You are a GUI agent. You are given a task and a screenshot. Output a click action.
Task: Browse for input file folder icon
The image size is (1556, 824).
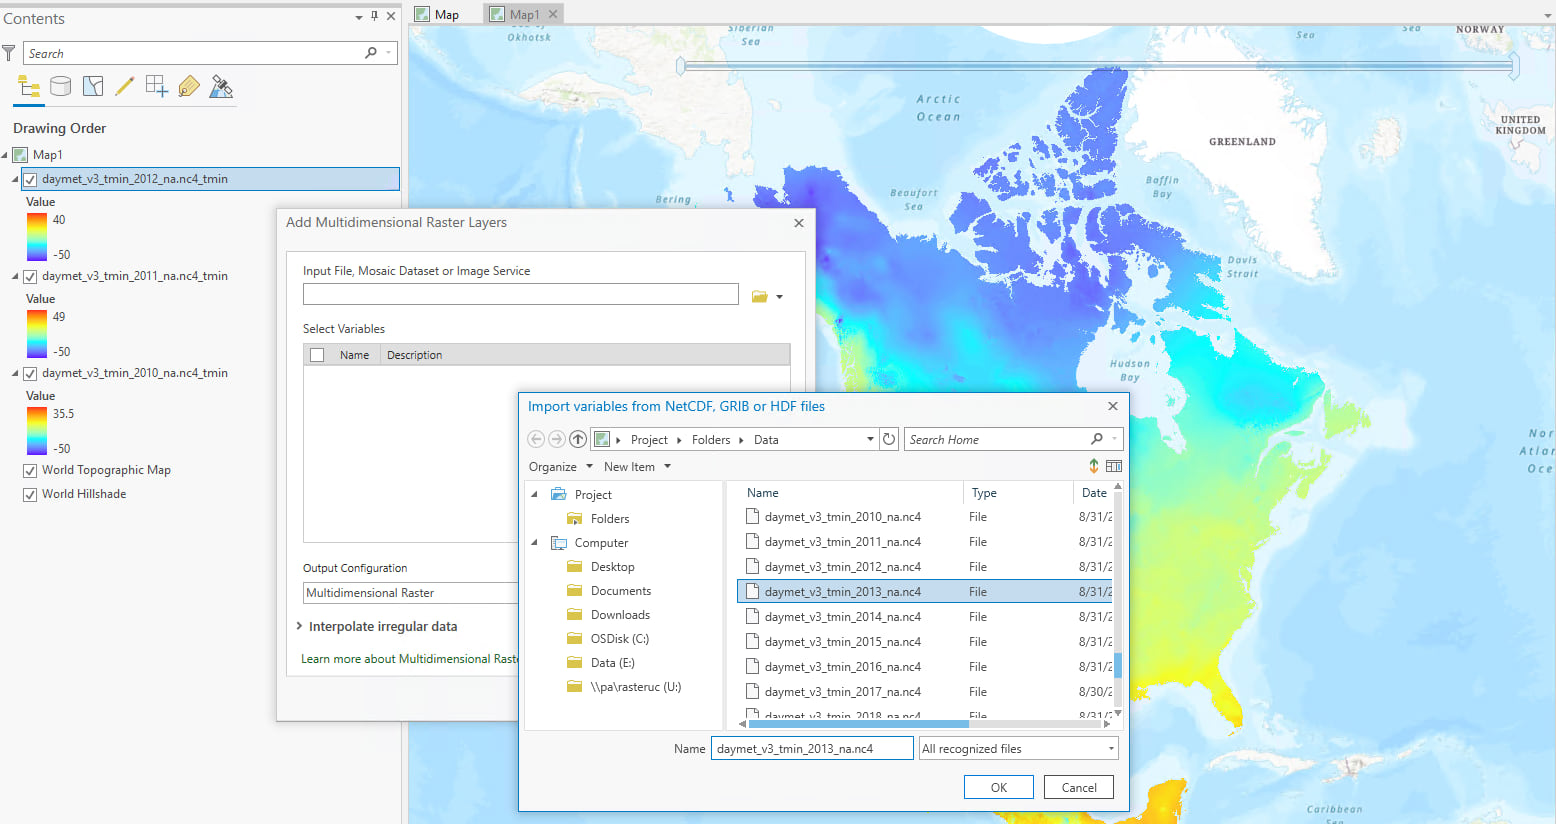tap(760, 296)
